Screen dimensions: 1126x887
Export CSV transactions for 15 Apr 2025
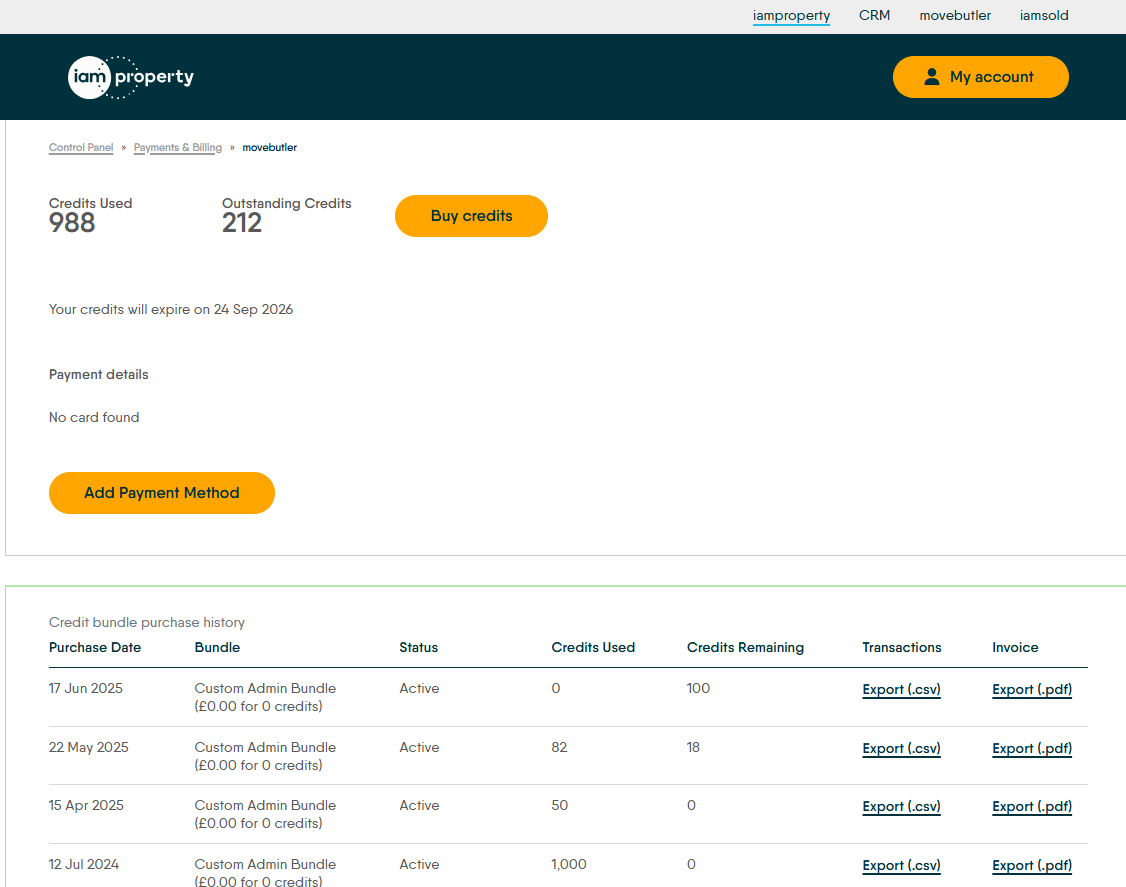point(901,807)
